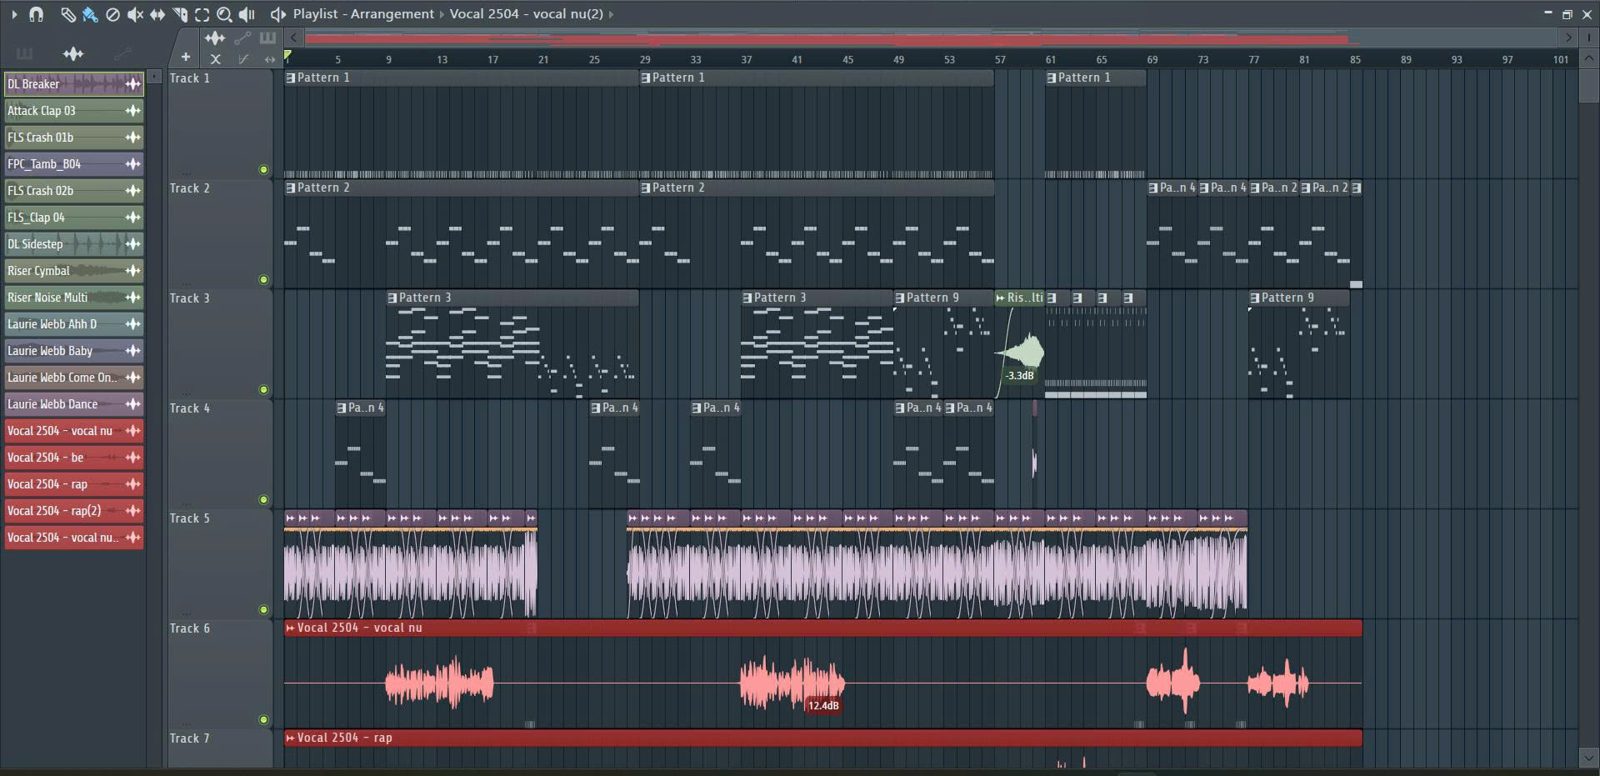Select the Track 5 header
The height and width of the screenshot is (776, 1600).
pyautogui.click(x=218, y=565)
